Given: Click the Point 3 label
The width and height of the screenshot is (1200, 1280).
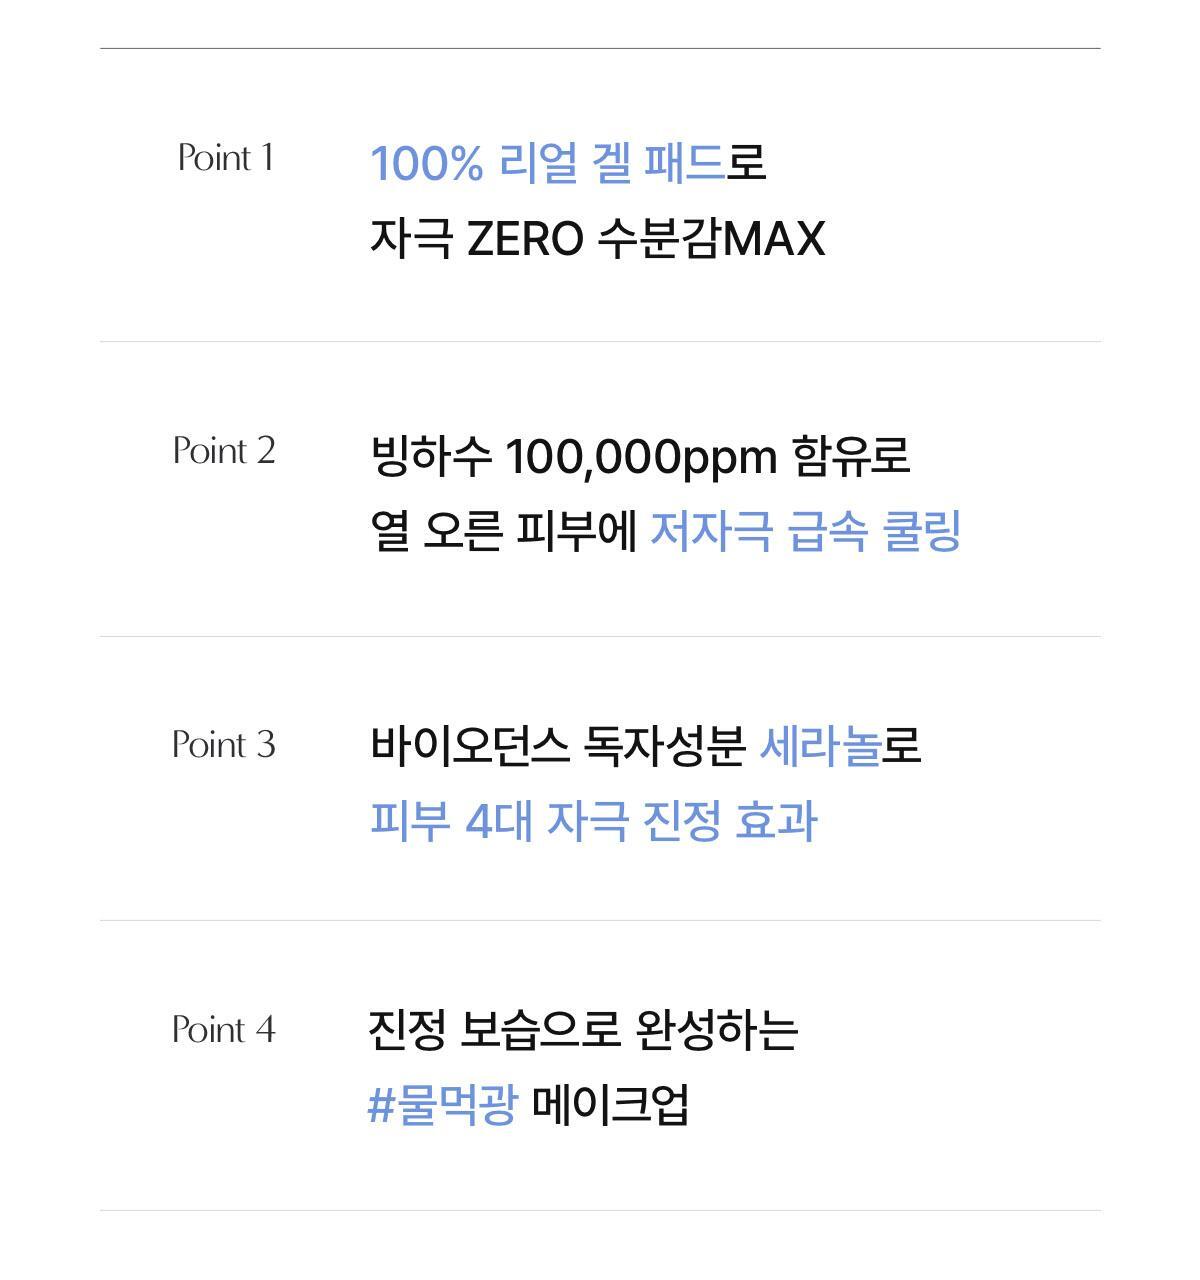Looking at the screenshot, I should tap(224, 745).
